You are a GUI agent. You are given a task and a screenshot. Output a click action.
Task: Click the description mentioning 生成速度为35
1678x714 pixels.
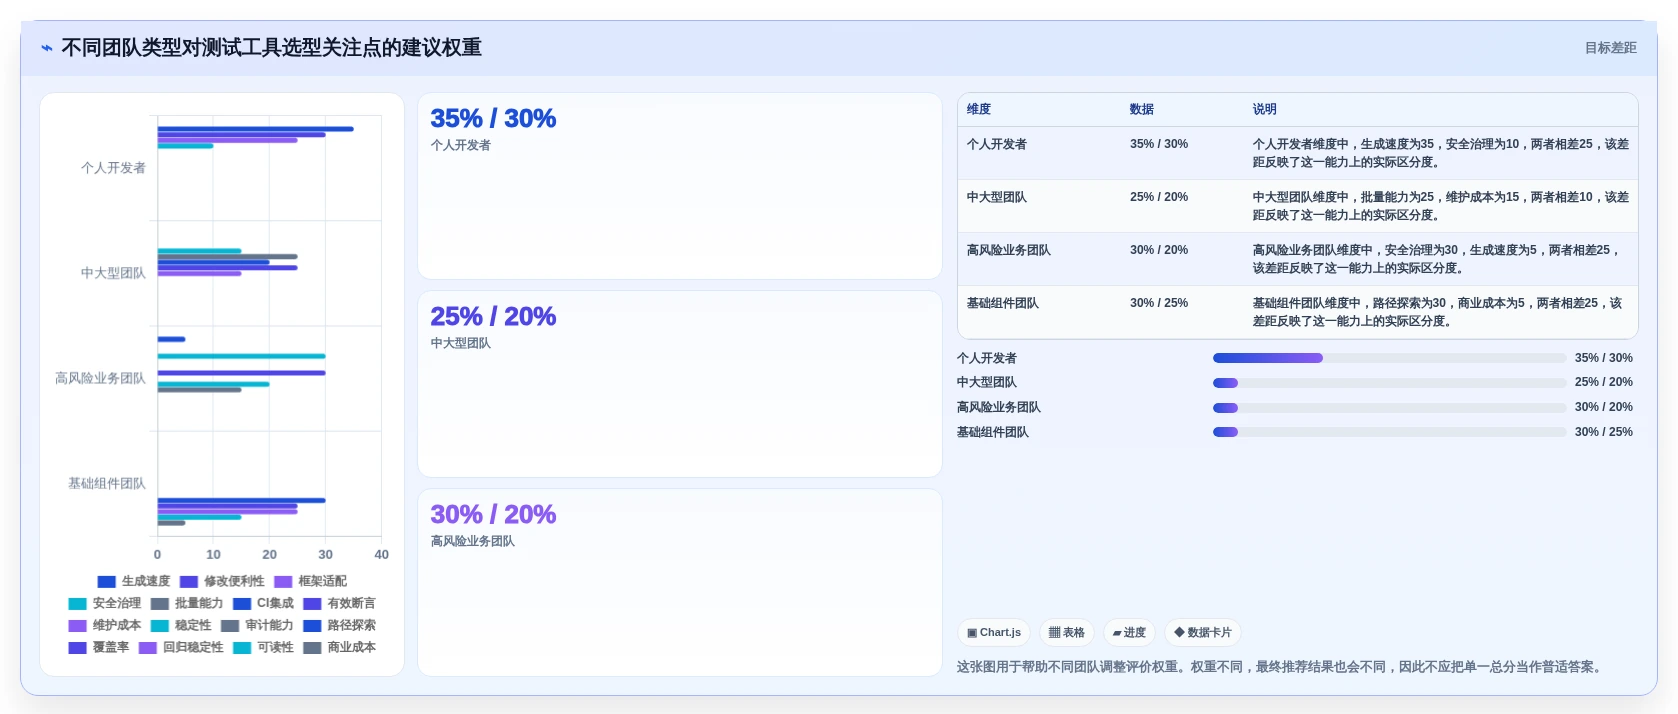point(1441,153)
